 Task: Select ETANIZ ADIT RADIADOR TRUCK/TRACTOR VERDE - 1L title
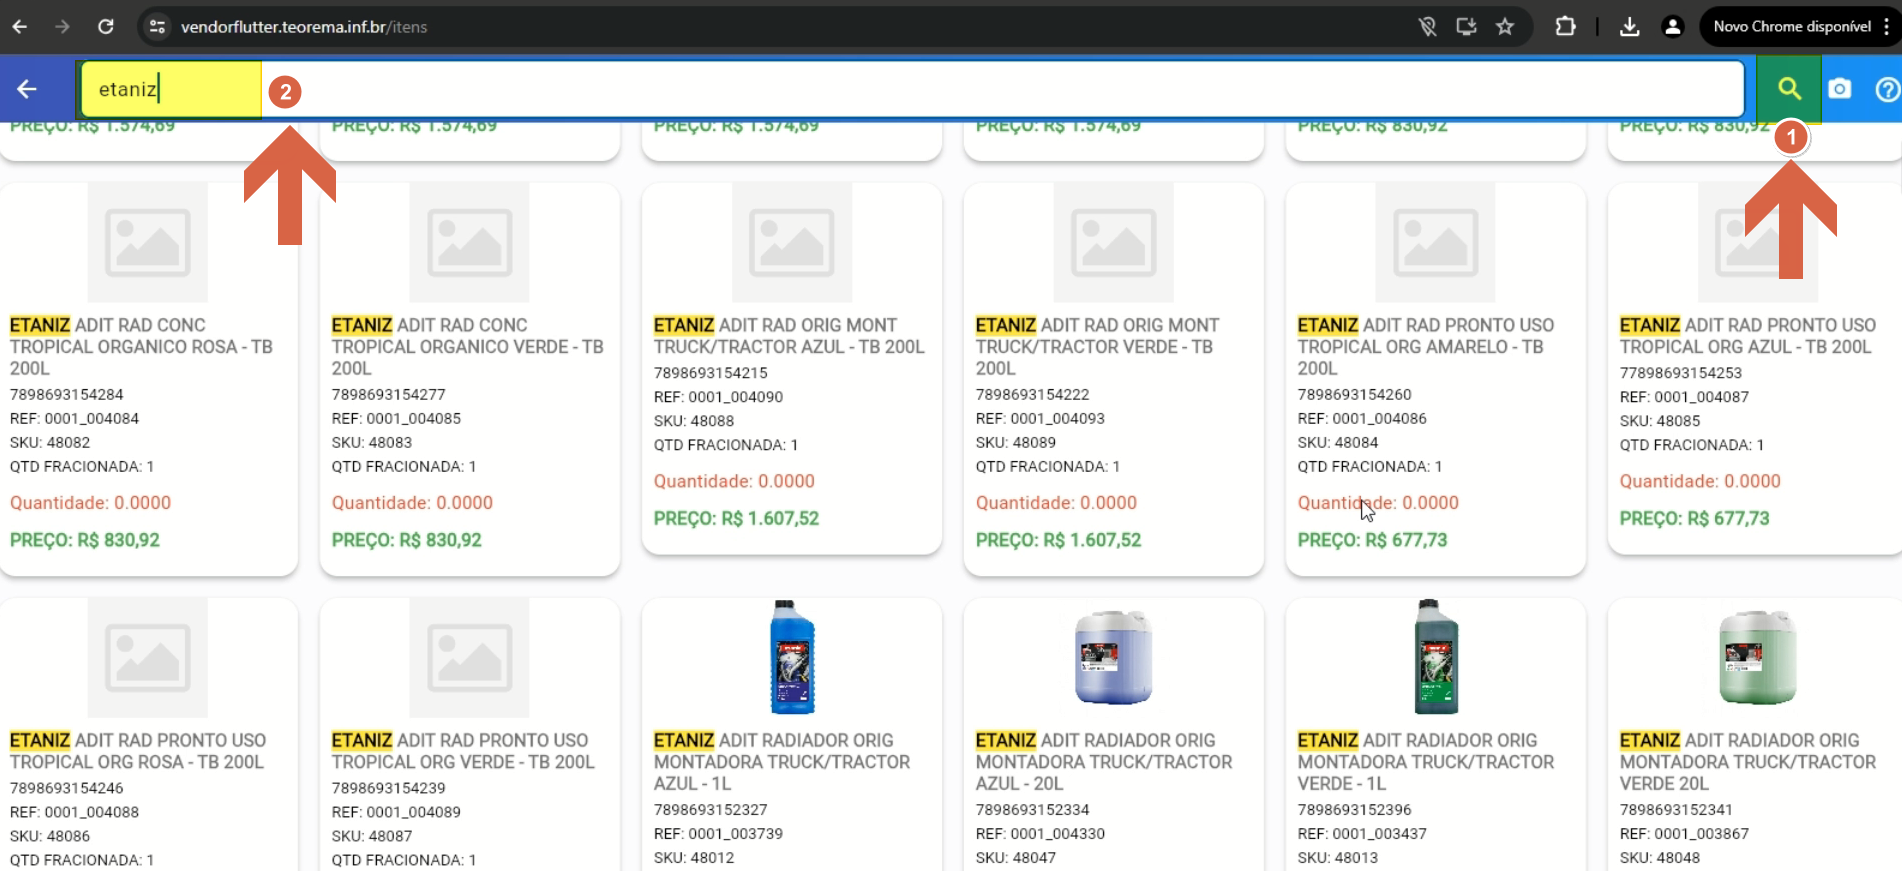tap(1426, 762)
